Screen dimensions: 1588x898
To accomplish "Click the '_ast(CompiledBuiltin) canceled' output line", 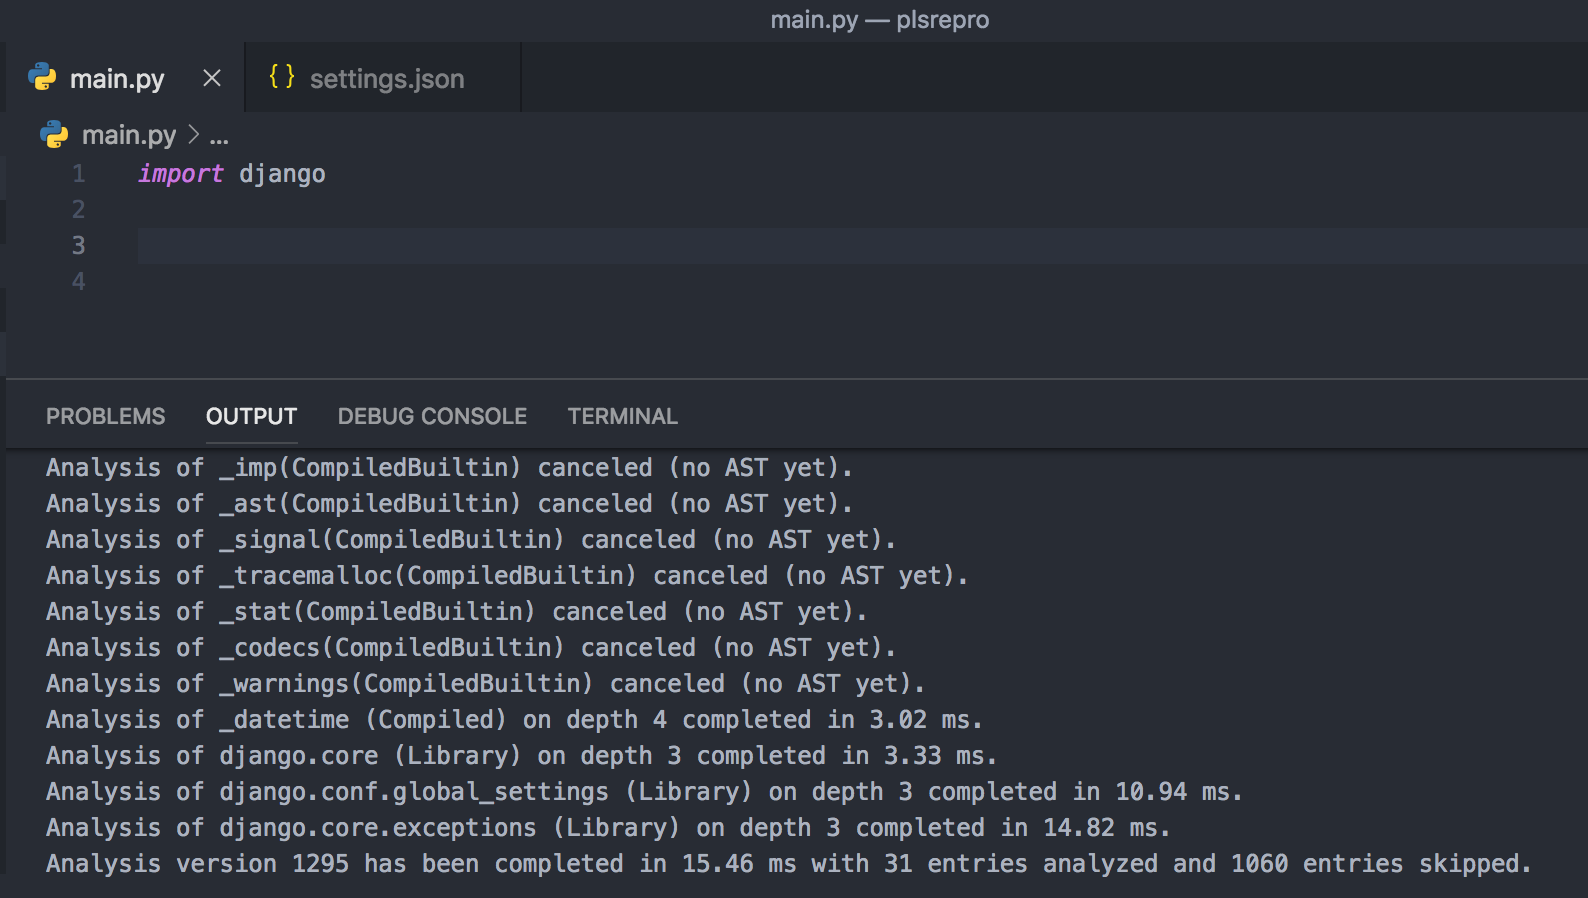I will (x=449, y=504).
